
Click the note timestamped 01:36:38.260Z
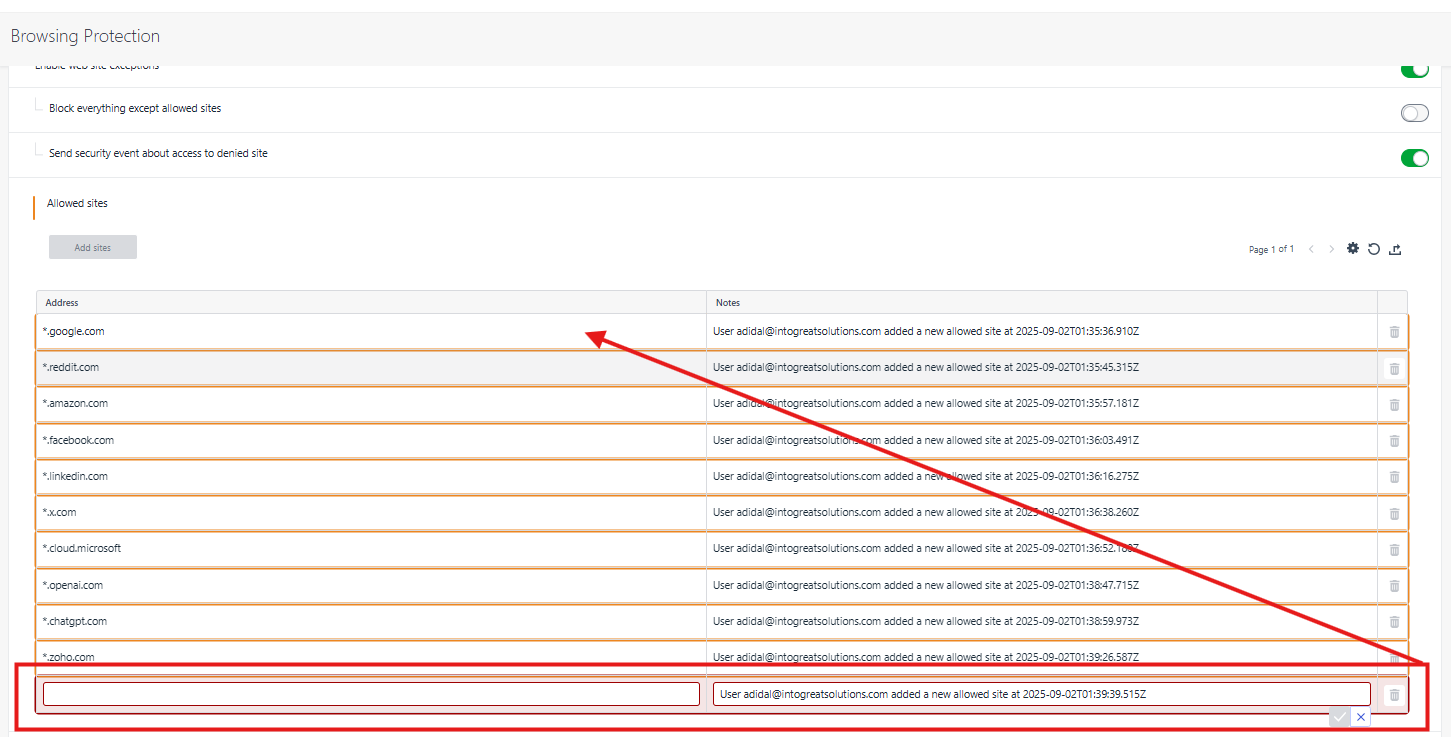[x=926, y=512]
